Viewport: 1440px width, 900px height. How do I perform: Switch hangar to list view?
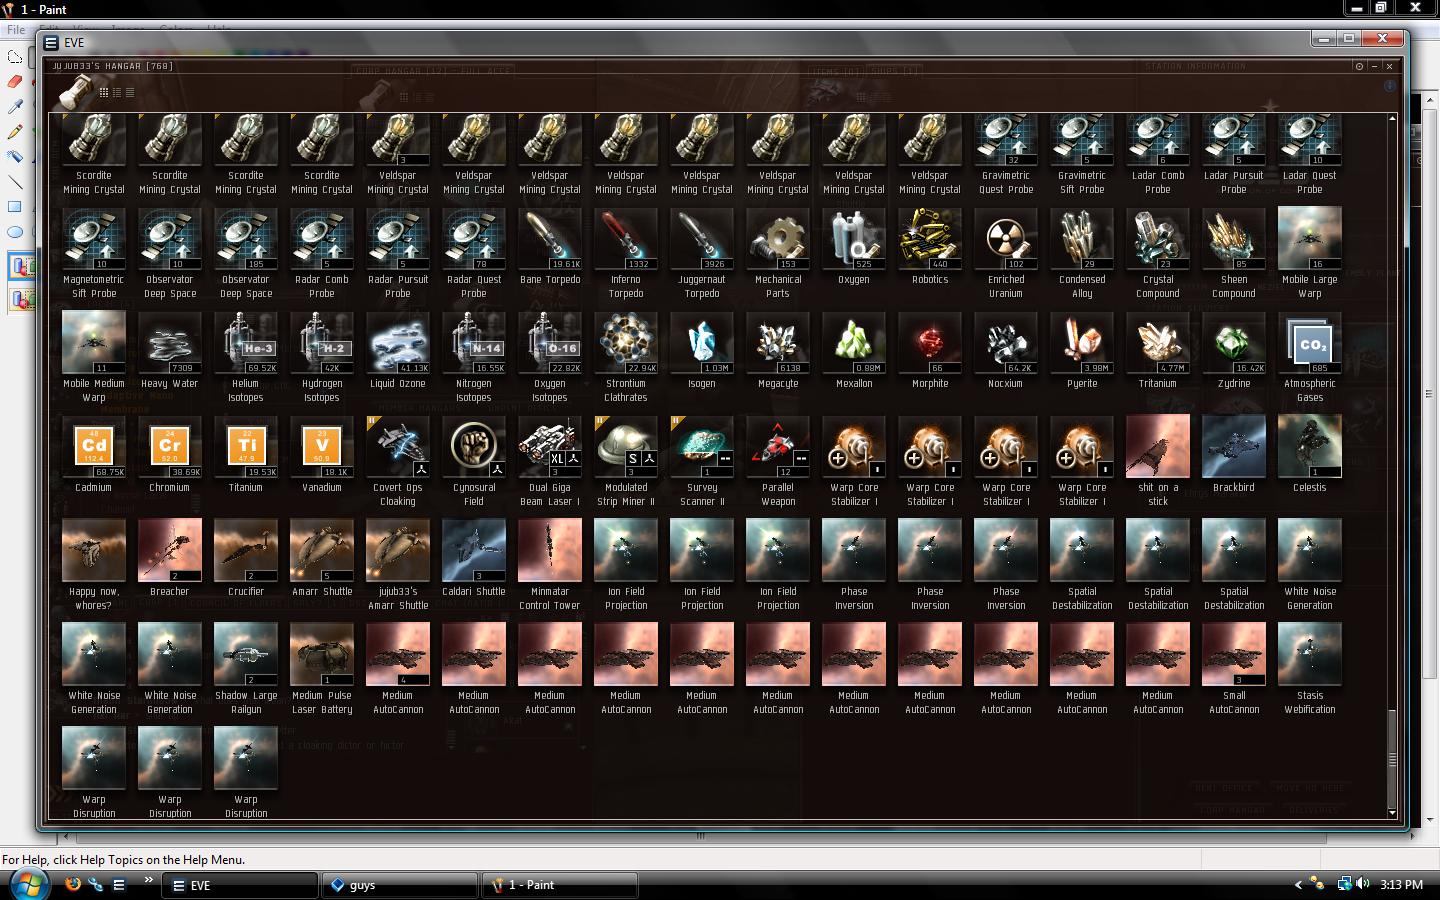point(129,92)
